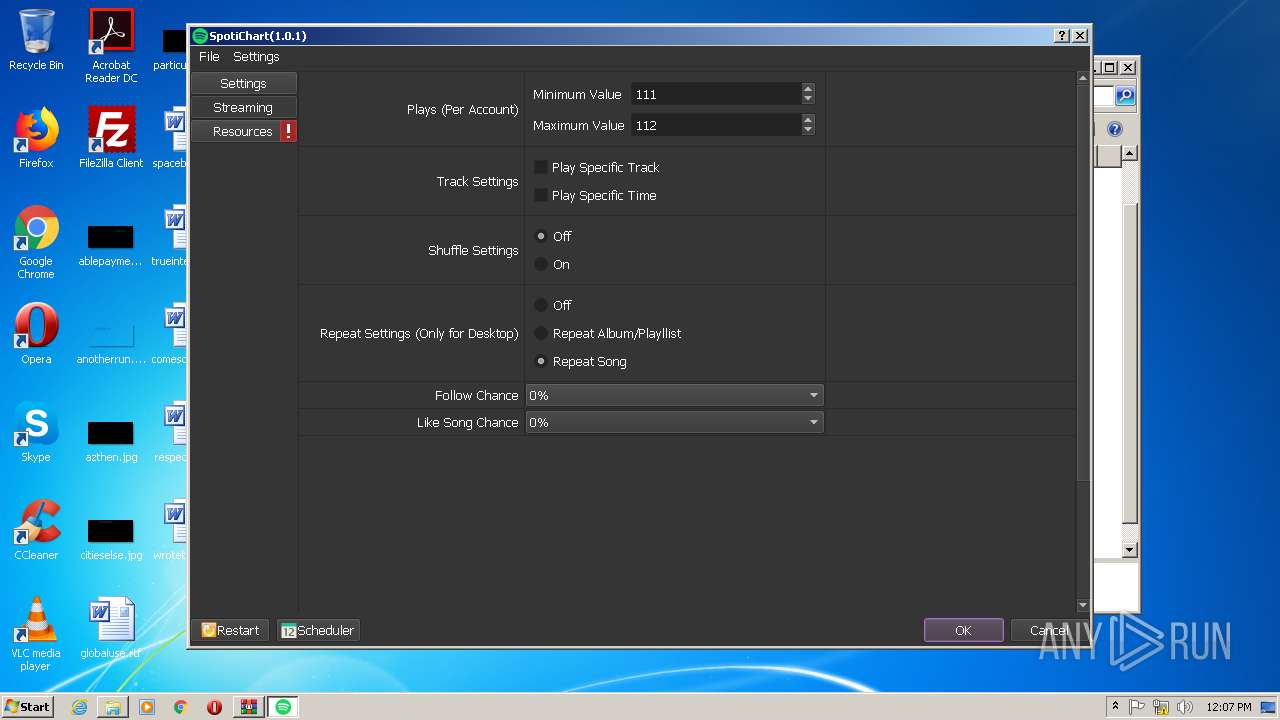
Task: Open the Windows Start menu
Action: (28, 707)
